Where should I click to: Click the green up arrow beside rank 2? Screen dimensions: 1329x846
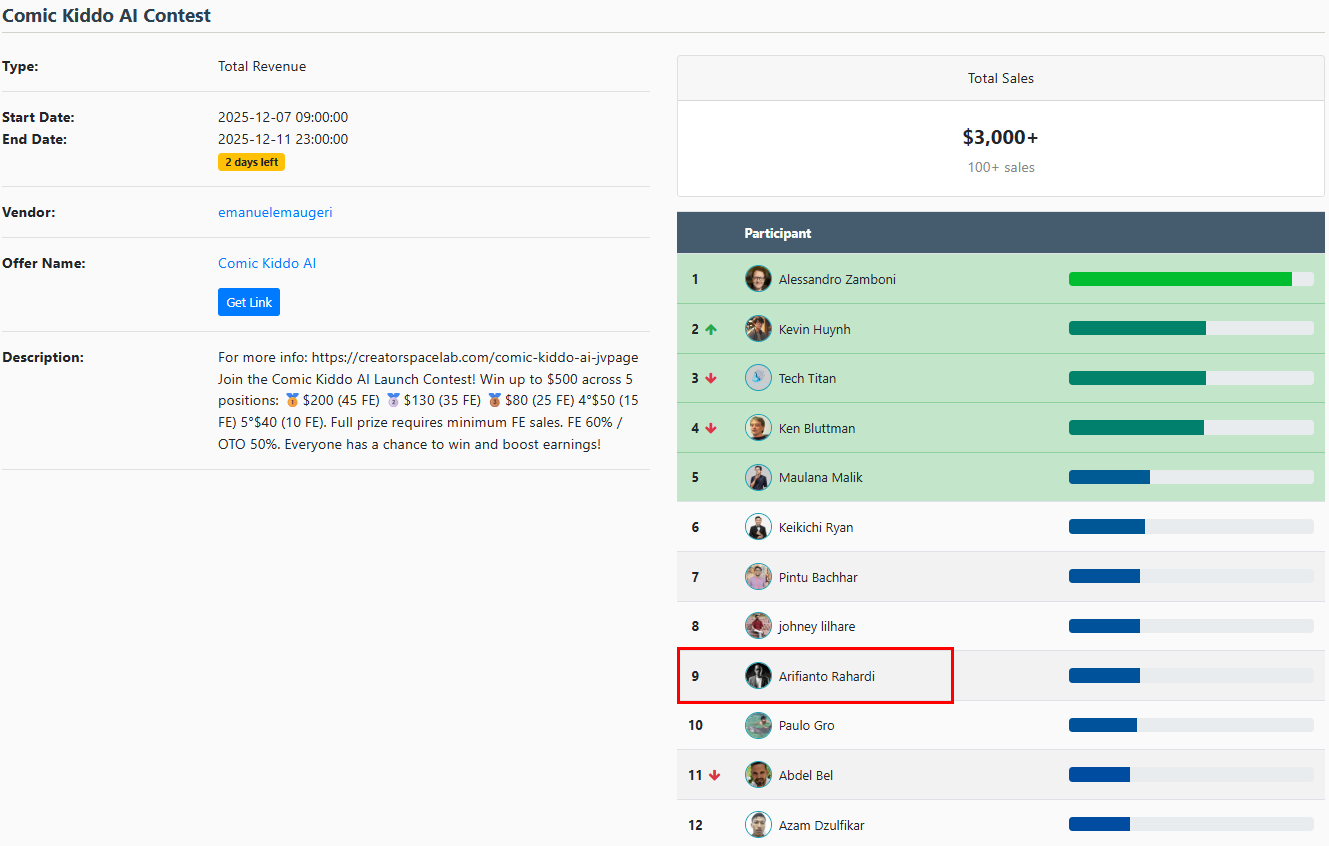point(711,329)
